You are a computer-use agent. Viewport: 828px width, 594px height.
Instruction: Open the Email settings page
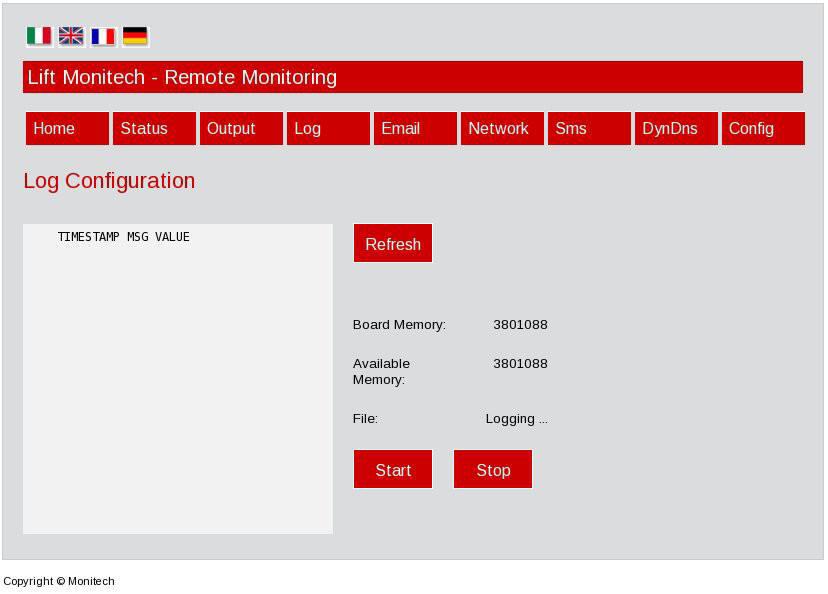coord(415,128)
